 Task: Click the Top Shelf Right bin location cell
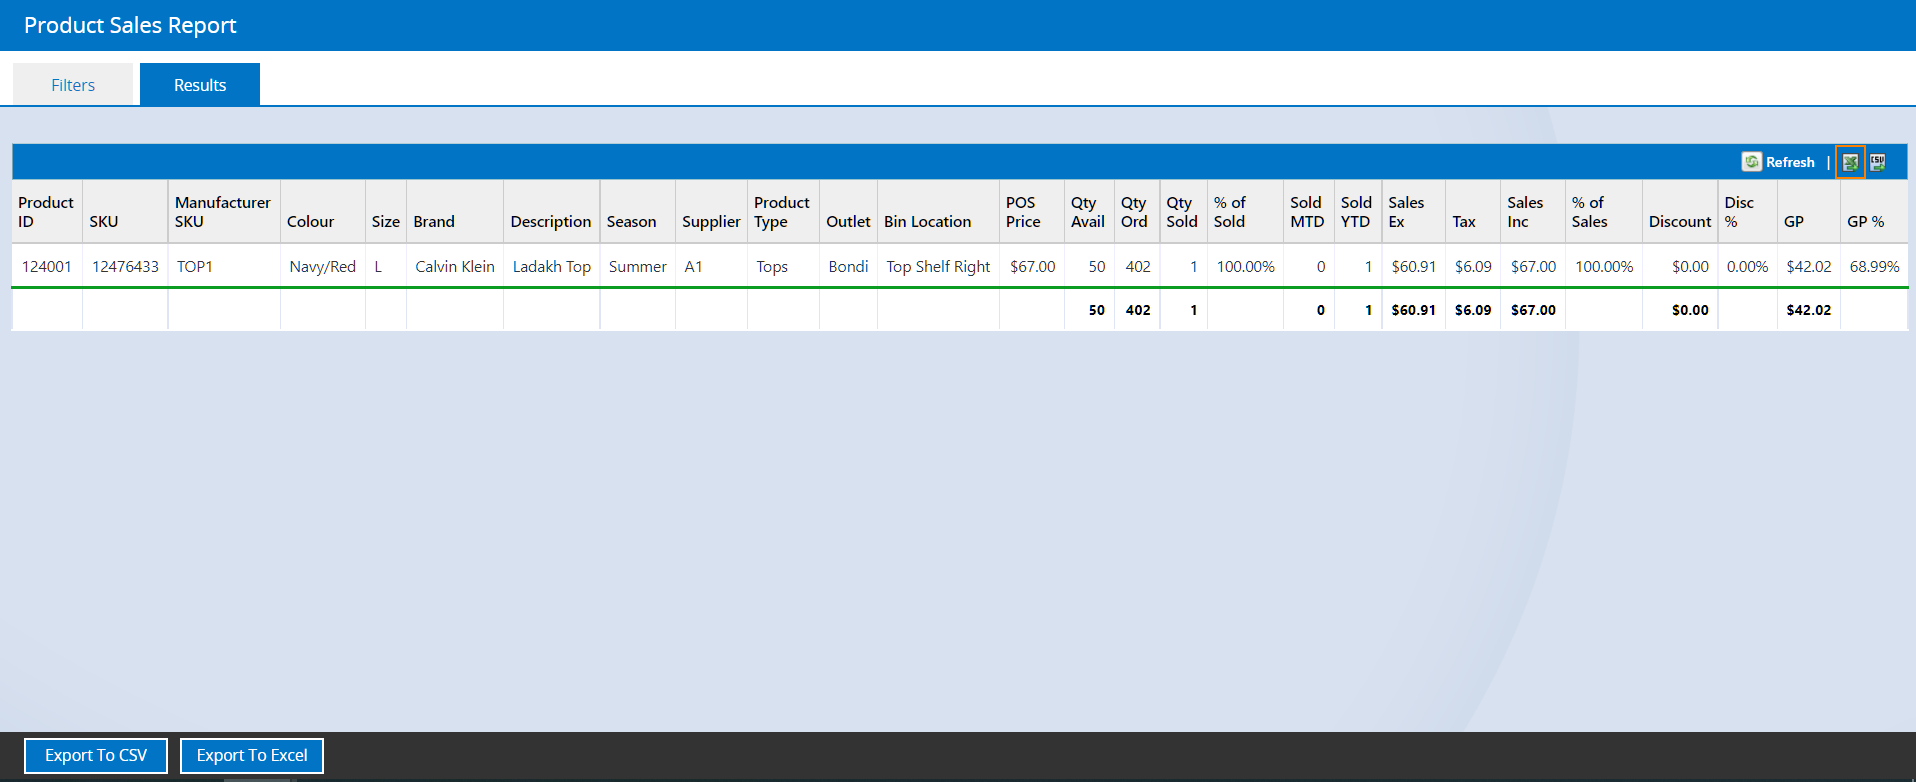(x=938, y=266)
